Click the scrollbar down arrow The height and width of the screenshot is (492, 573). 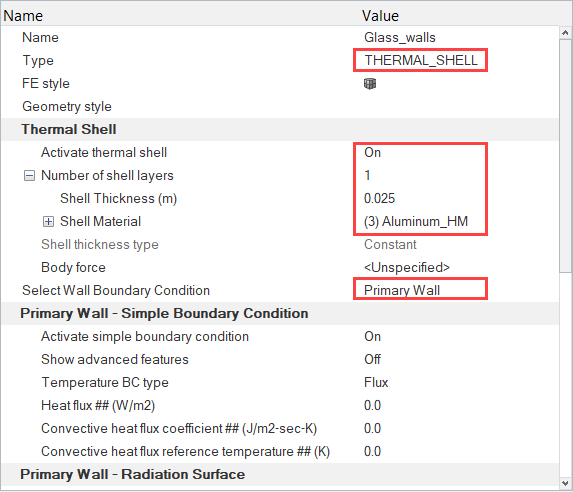click(x=565, y=483)
